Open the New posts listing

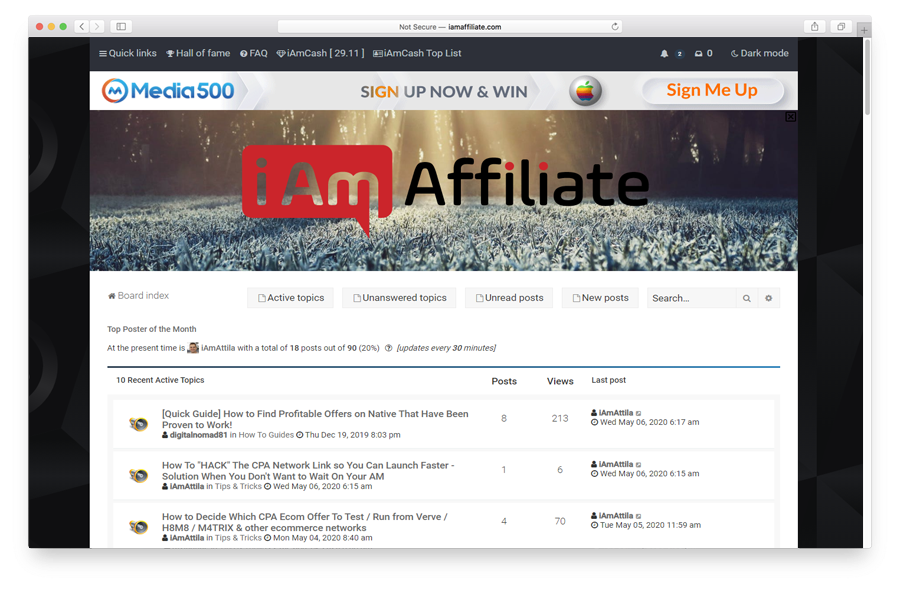coord(600,297)
